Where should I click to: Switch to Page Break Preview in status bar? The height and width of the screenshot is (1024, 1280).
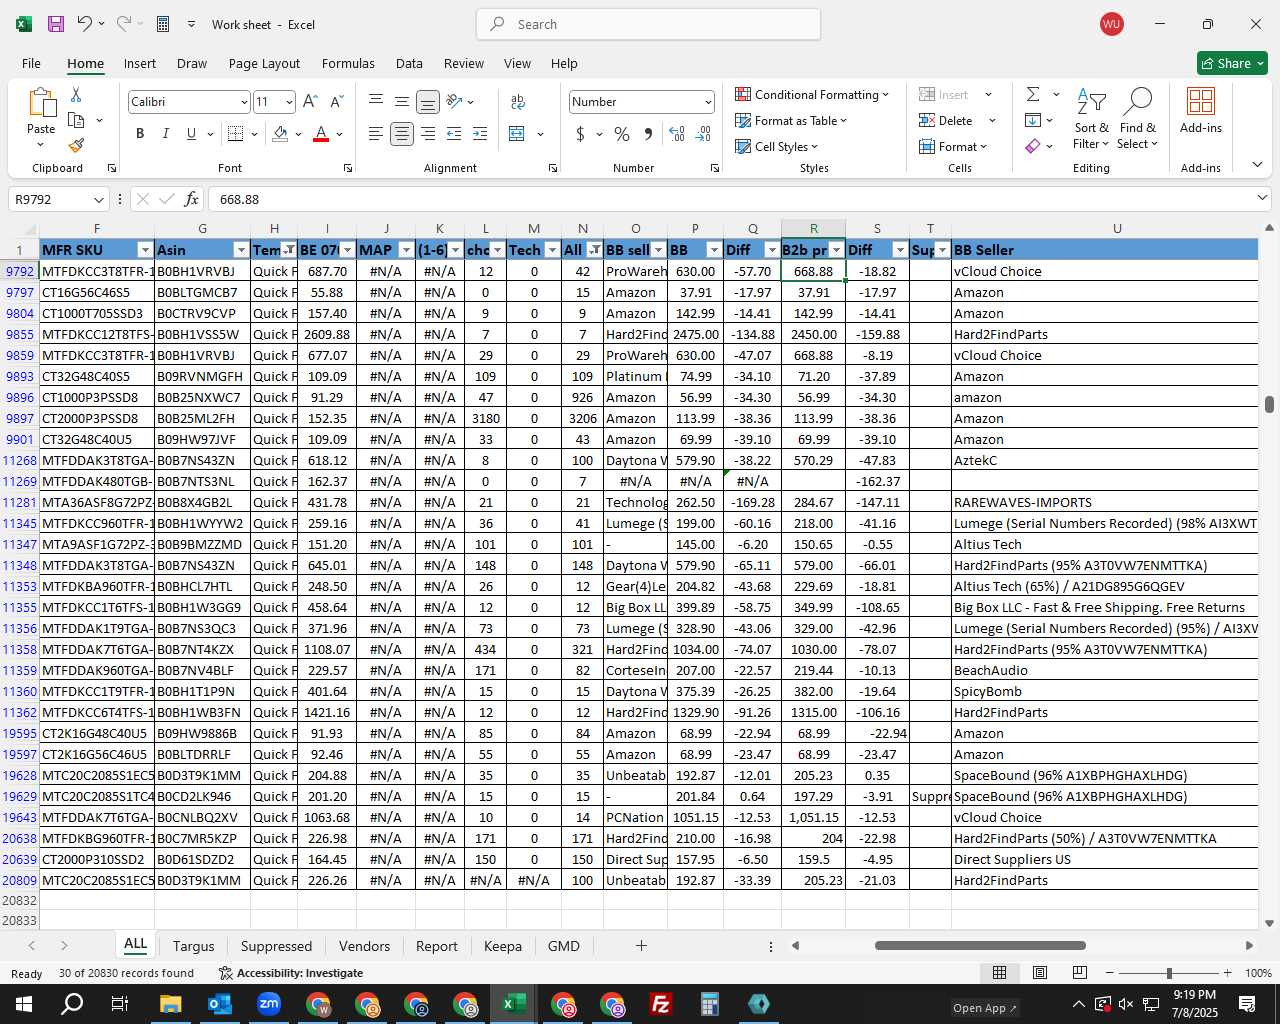pos(1080,973)
